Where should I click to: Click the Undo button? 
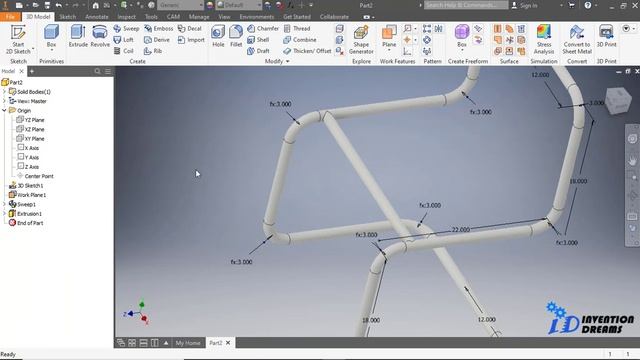pos(59,5)
